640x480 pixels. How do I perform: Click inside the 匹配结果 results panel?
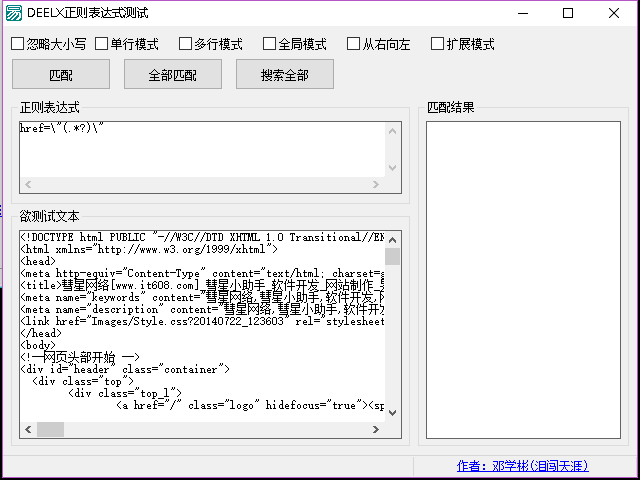pyautogui.click(x=523, y=280)
